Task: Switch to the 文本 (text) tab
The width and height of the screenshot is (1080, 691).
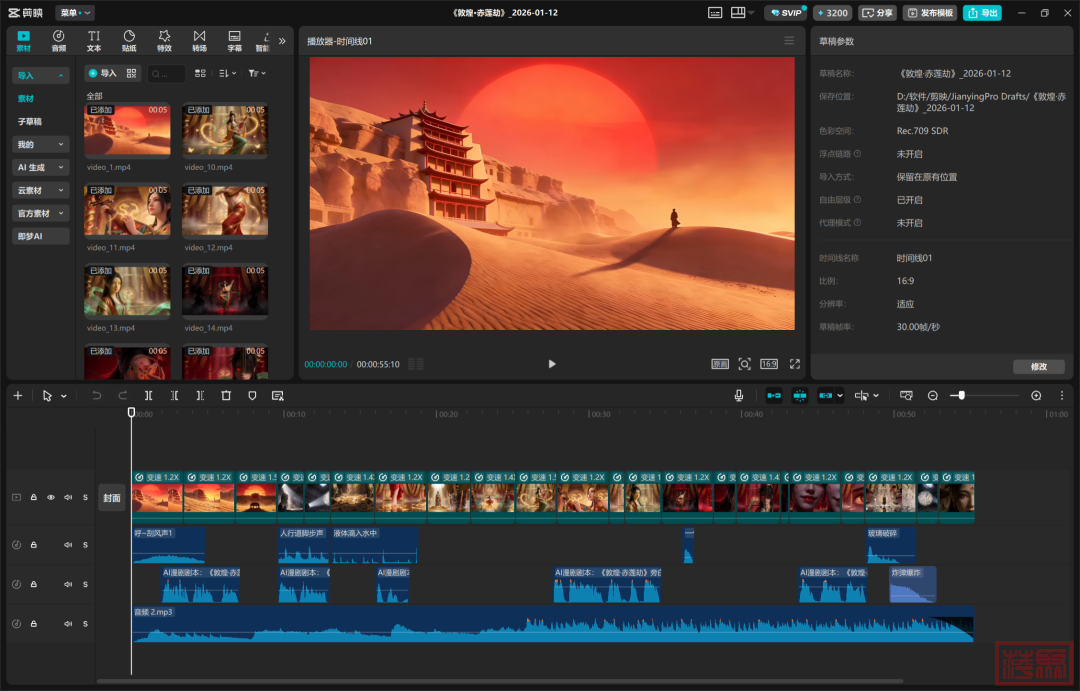Action: 94,40
